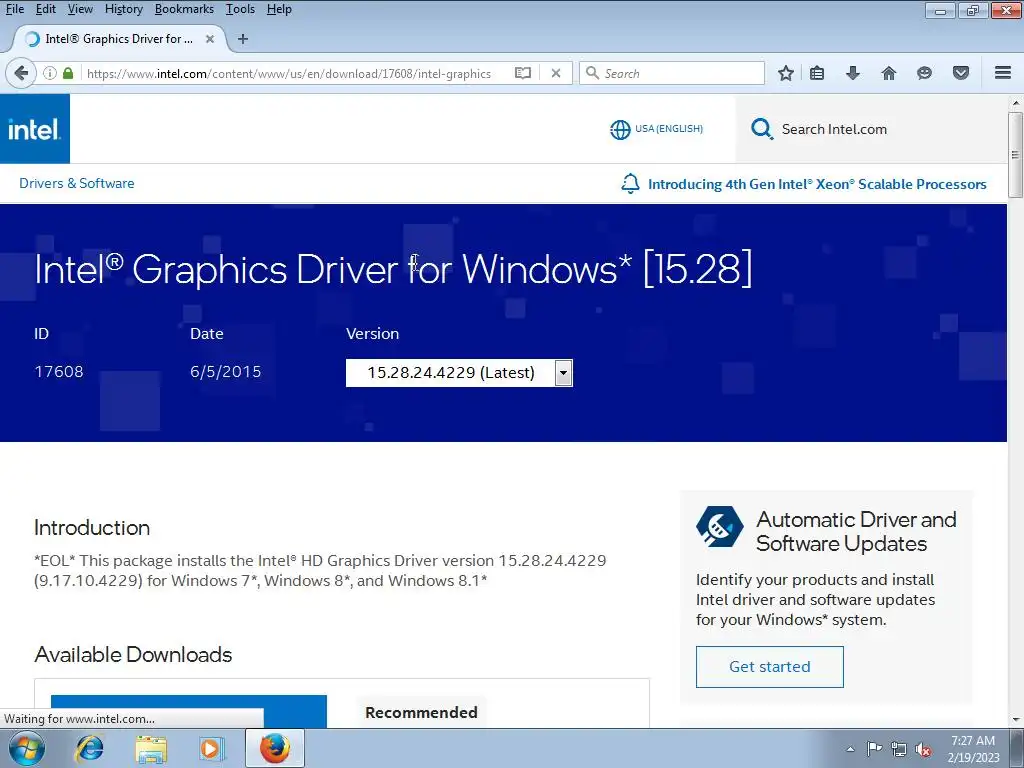The height and width of the screenshot is (768, 1024).
Task: Click the muted speaker volume icon
Action: tap(923, 749)
